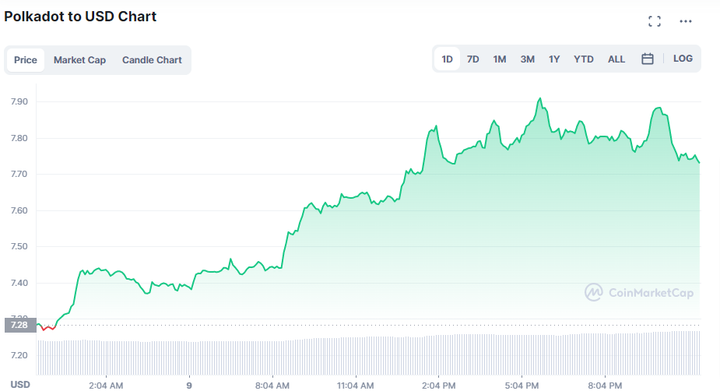The width and height of the screenshot is (720, 392).
Task: Click the 7.70 y-axis label
Action: point(19,174)
